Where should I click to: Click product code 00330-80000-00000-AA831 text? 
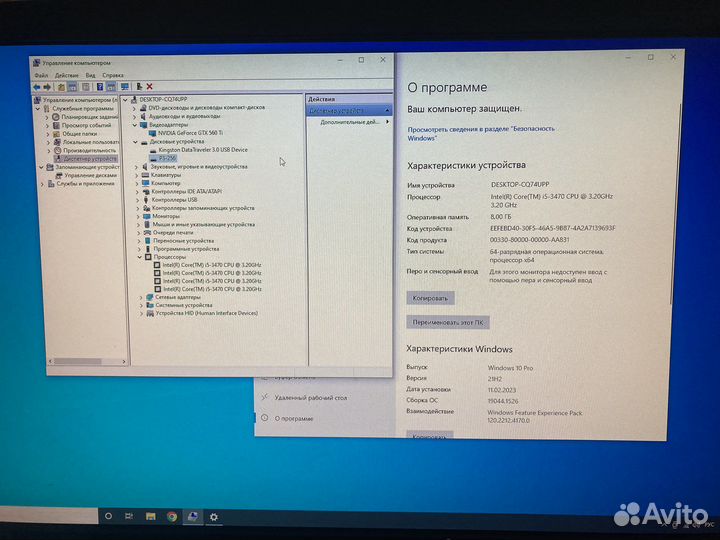click(529, 240)
